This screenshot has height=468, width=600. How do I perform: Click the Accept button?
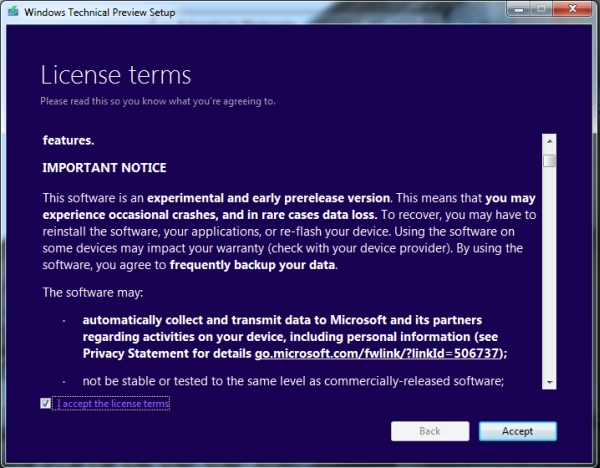pyautogui.click(x=517, y=431)
